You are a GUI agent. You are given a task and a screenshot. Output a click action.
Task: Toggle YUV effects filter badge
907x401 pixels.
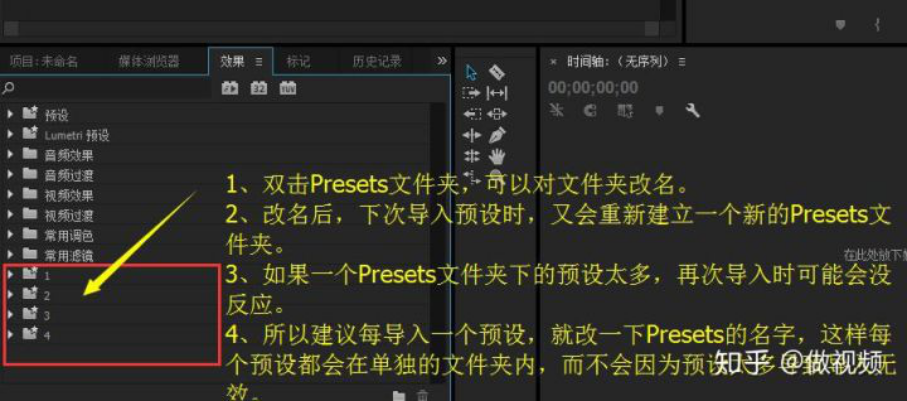(x=287, y=89)
